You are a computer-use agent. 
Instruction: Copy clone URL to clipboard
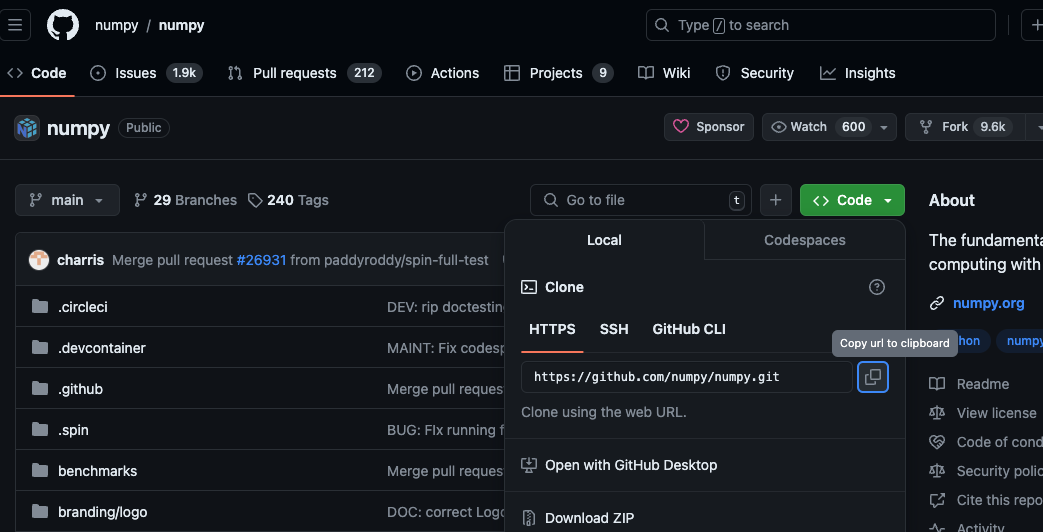coord(873,377)
